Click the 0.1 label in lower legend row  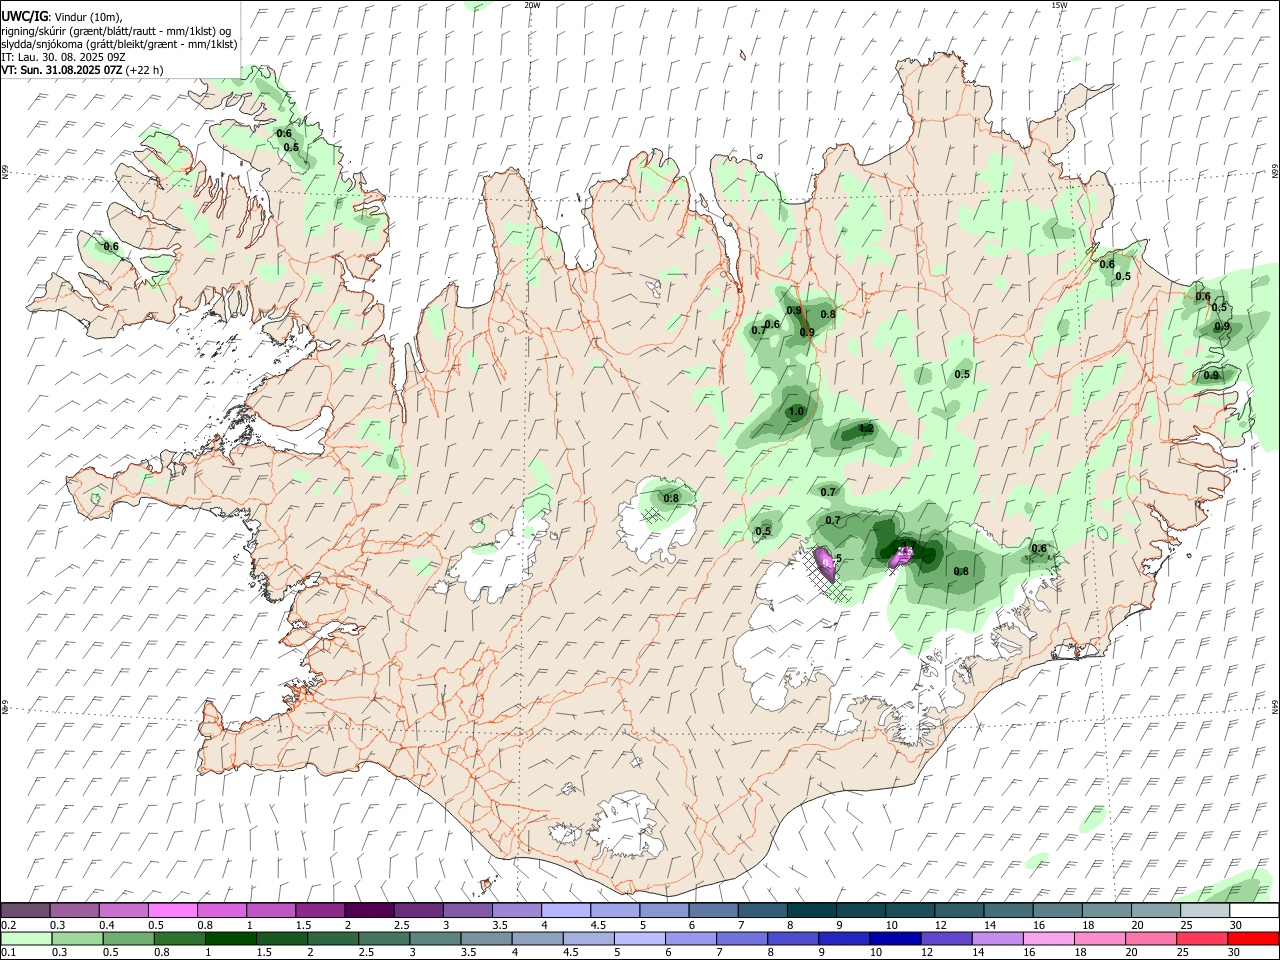click(x=7, y=953)
